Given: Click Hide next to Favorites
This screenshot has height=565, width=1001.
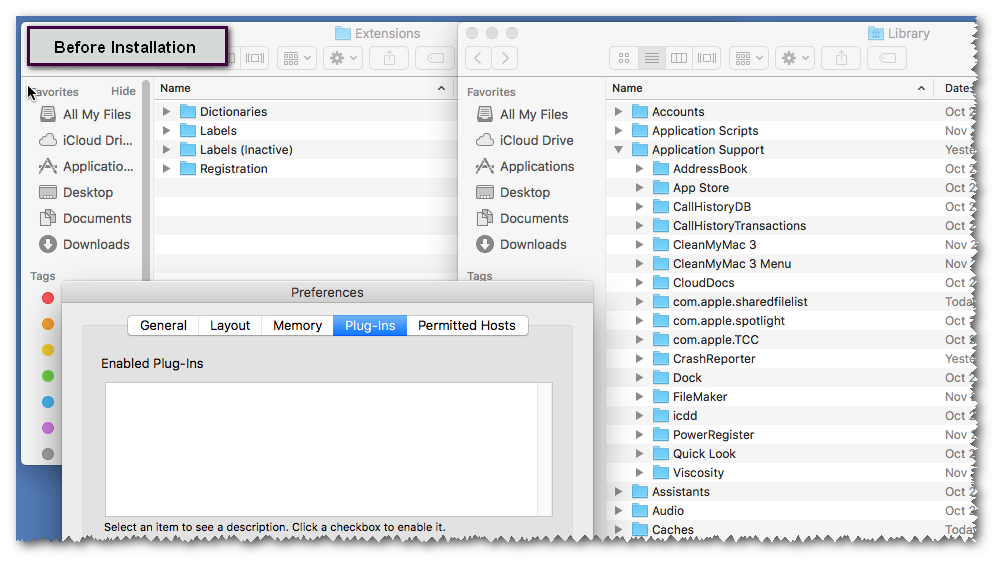Looking at the screenshot, I should pos(123,91).
